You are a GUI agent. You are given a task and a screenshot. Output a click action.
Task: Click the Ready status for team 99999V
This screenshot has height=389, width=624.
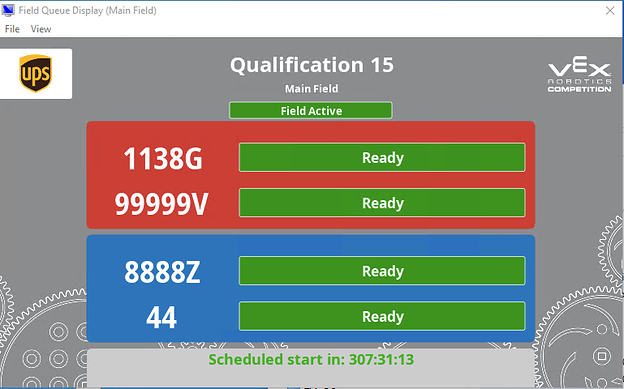pyautogui.click(x=382, y=203)
